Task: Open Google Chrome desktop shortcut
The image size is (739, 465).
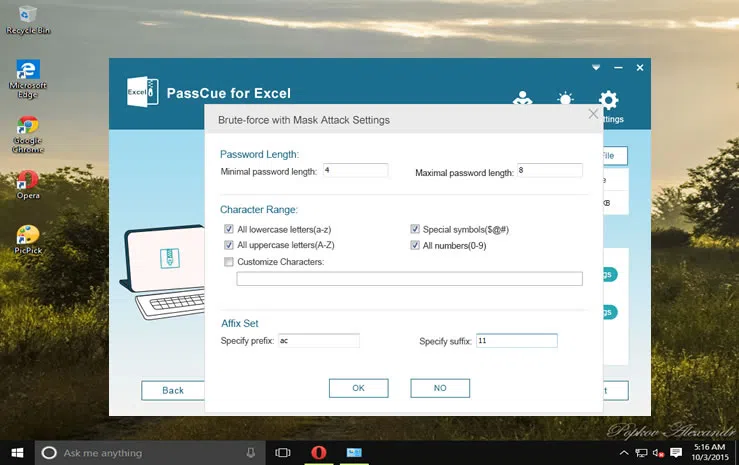Action: tap(27, 134)
